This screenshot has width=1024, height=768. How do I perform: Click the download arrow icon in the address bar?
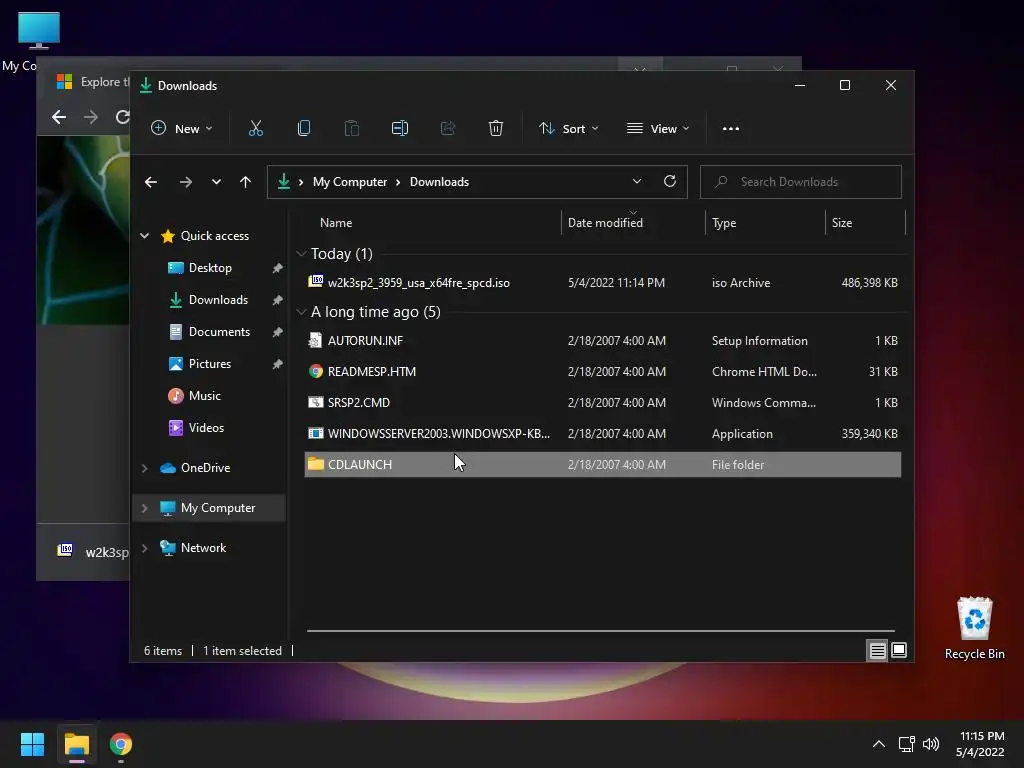click(283, 182)
